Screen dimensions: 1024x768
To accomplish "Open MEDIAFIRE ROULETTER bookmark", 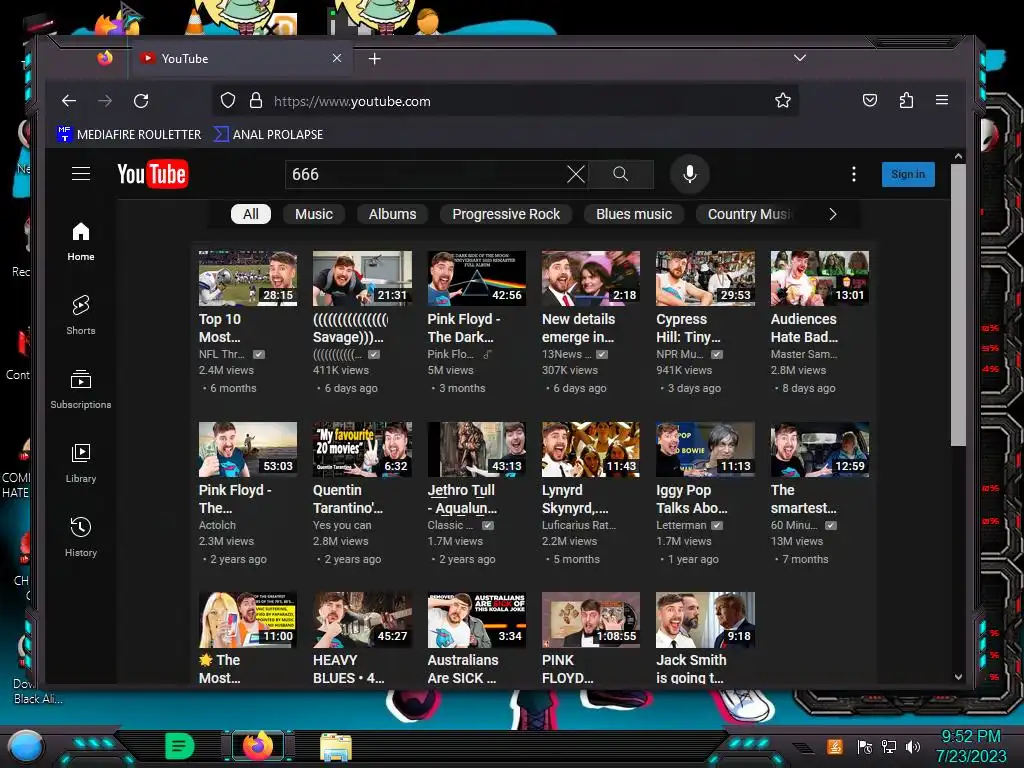I will tap(129, 135).
